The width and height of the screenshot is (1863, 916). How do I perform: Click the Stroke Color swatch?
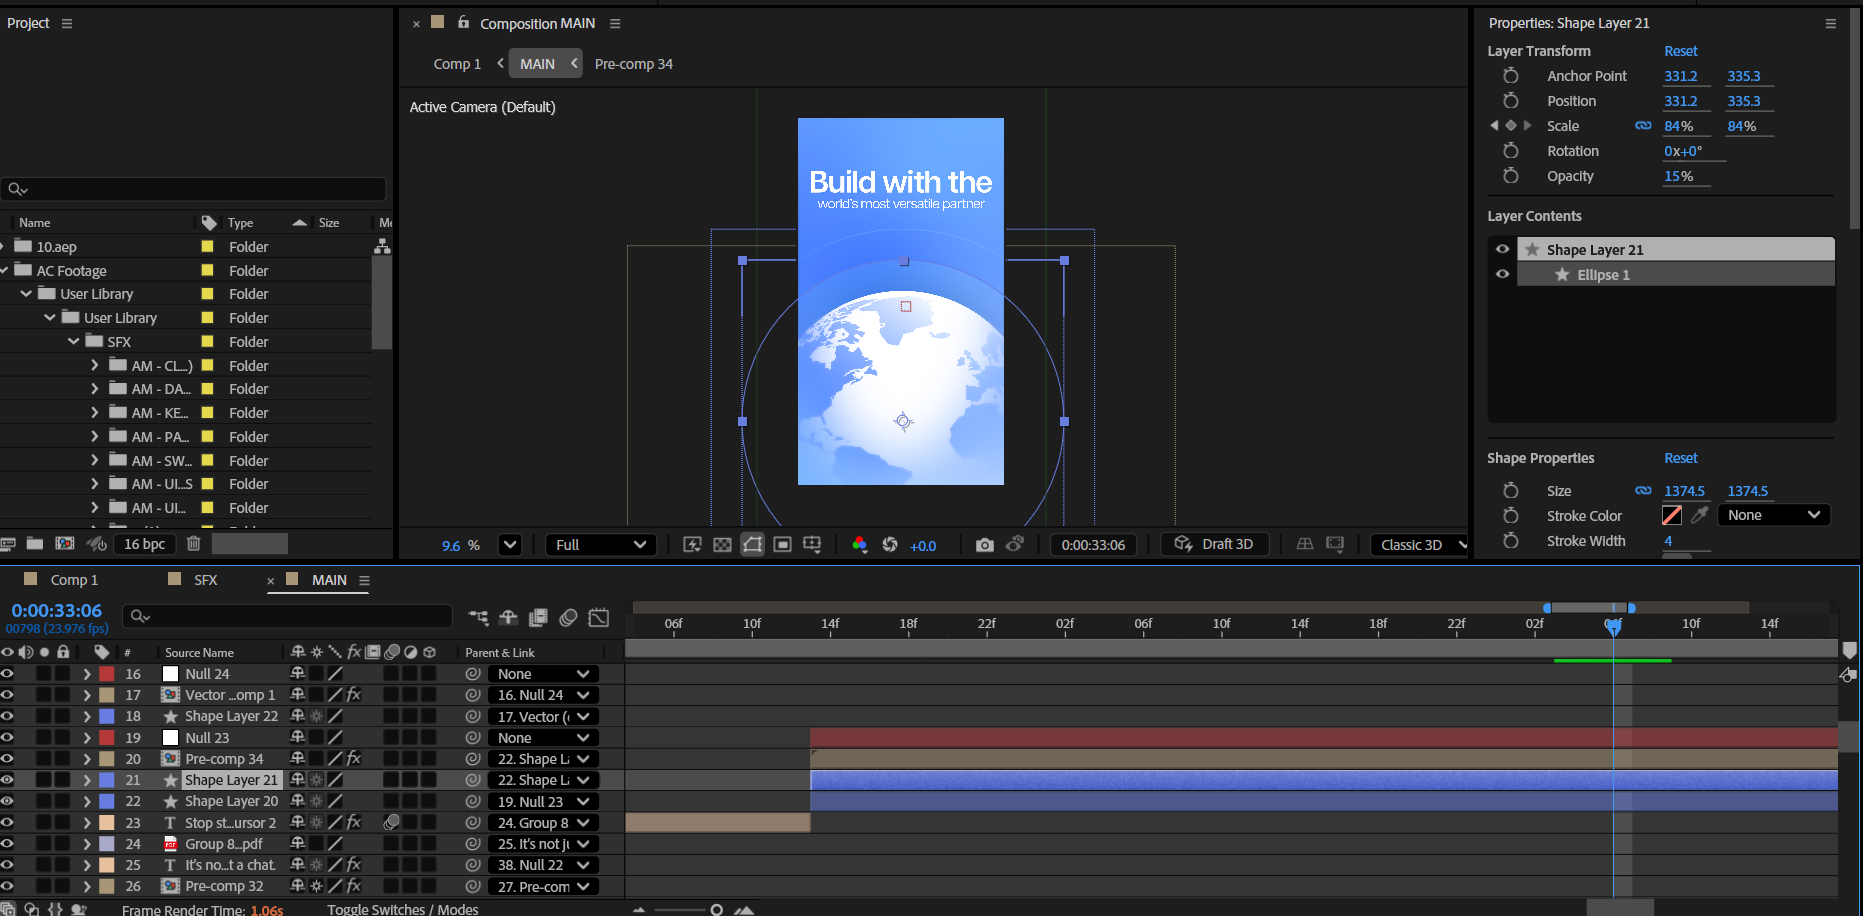click(1671, 515)
